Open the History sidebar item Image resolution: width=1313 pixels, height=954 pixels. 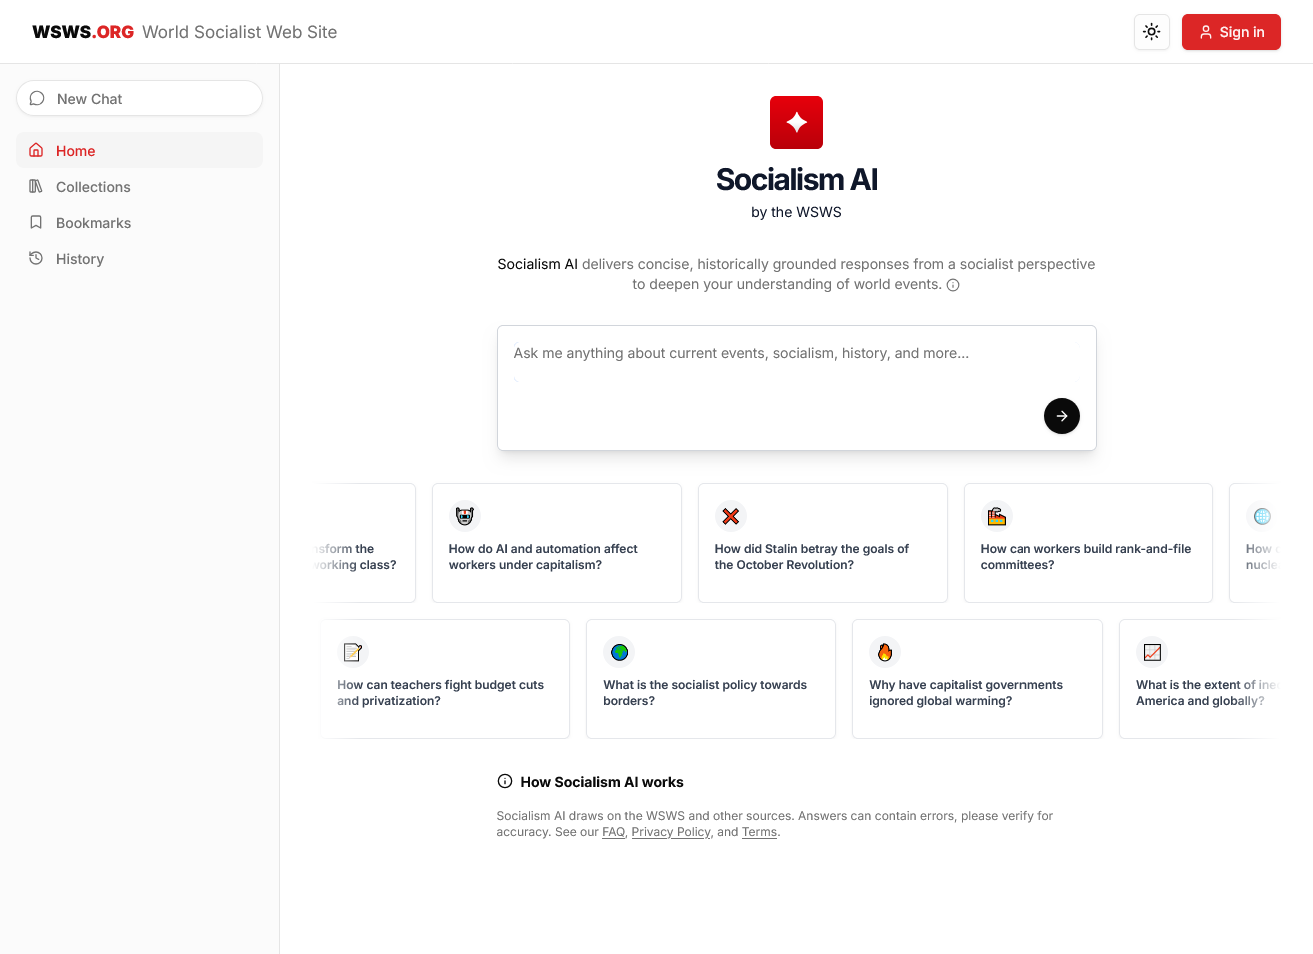click(x=139, y=258)
